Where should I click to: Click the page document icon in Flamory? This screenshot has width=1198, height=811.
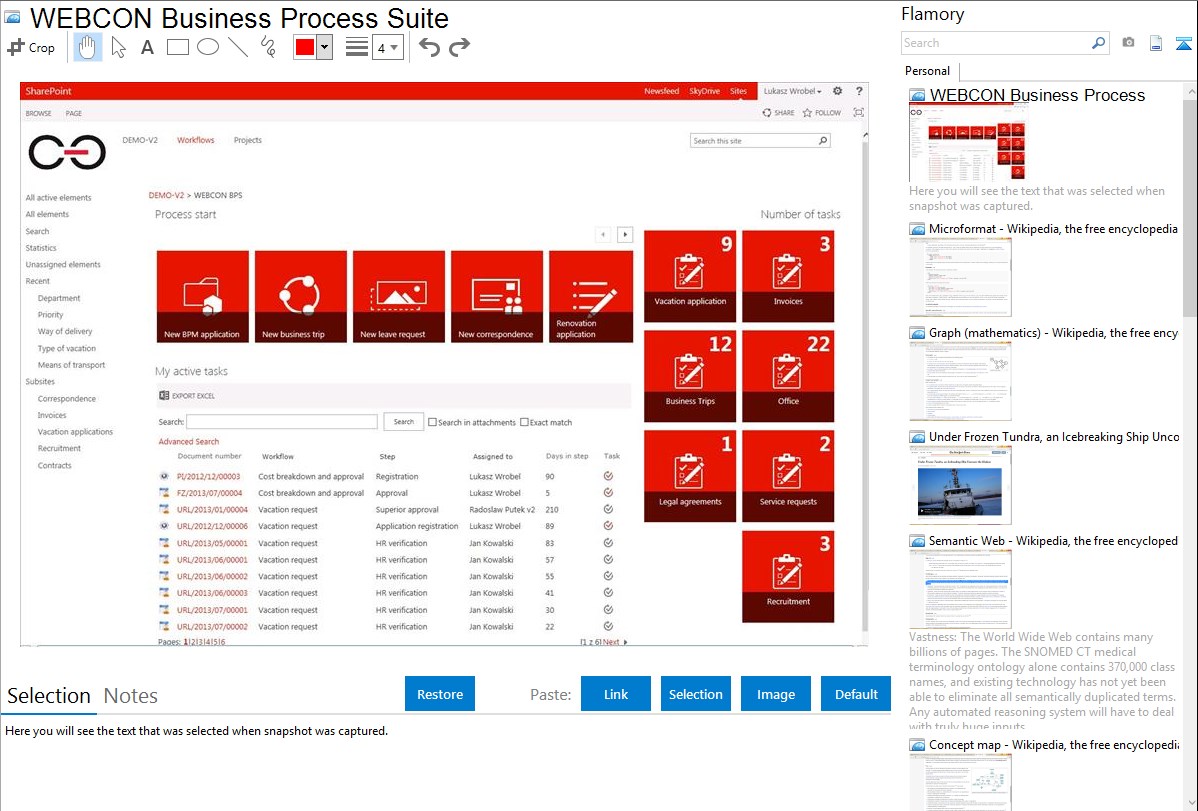[1156, 43]
